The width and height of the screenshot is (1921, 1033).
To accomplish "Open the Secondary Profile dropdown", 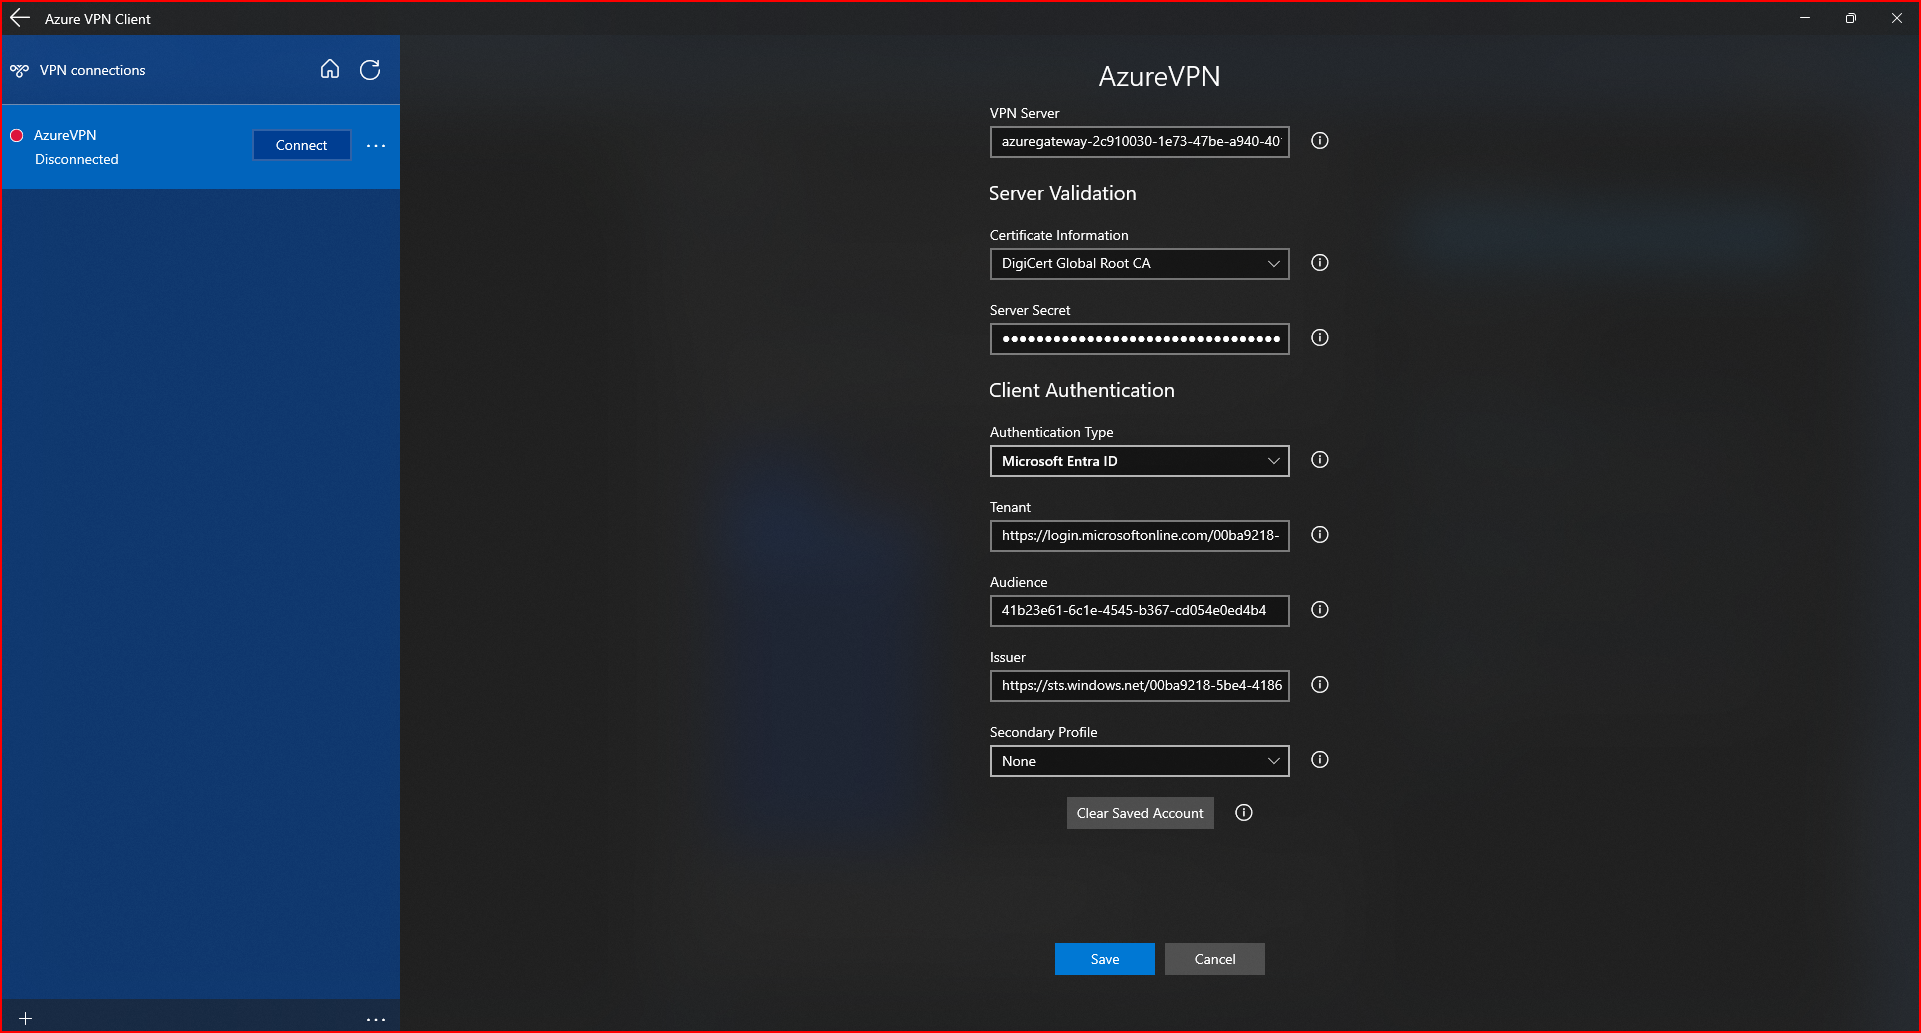I will 1139,761.
